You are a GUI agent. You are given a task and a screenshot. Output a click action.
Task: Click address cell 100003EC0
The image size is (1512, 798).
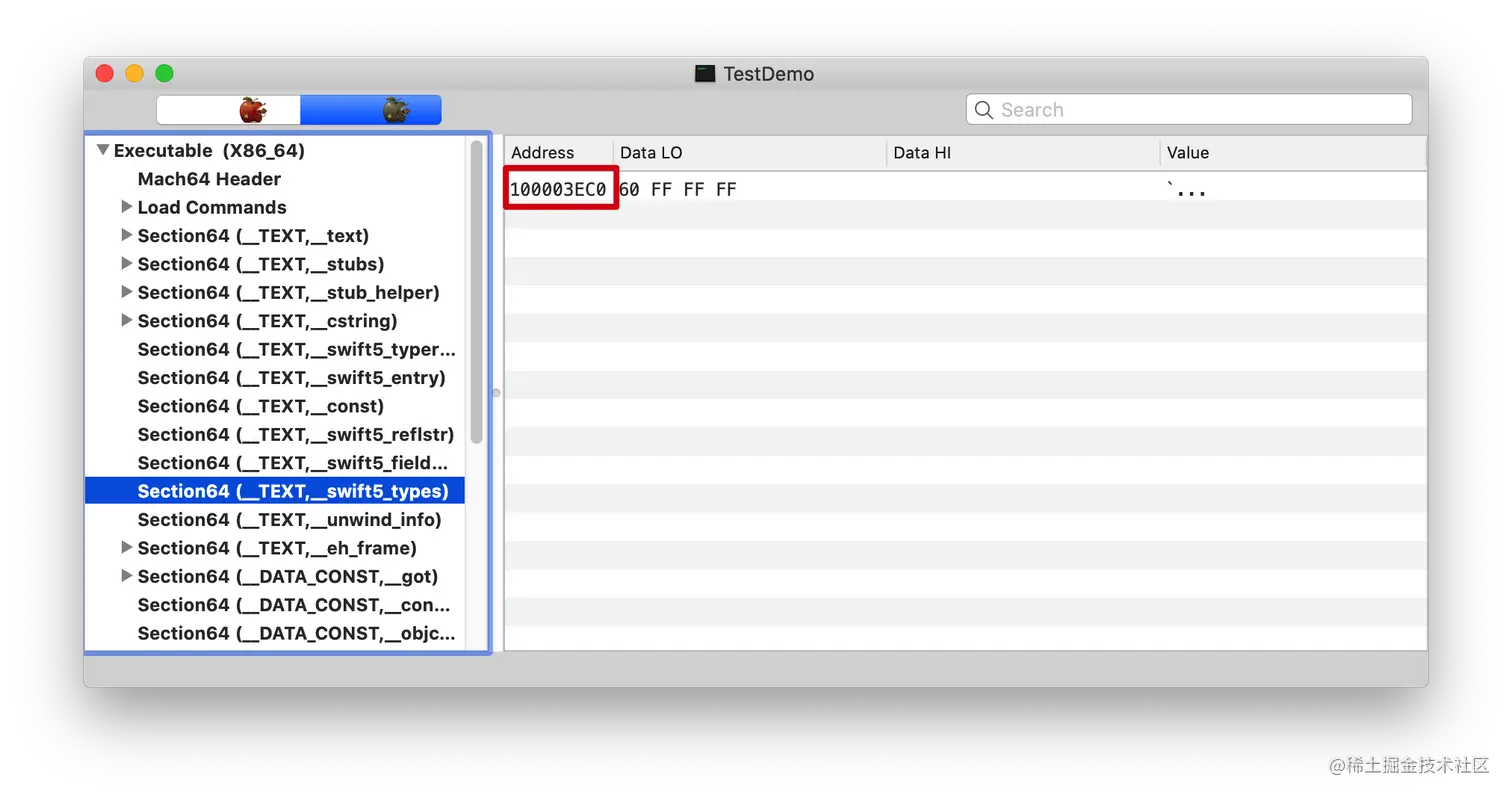(x=558, y=189)
